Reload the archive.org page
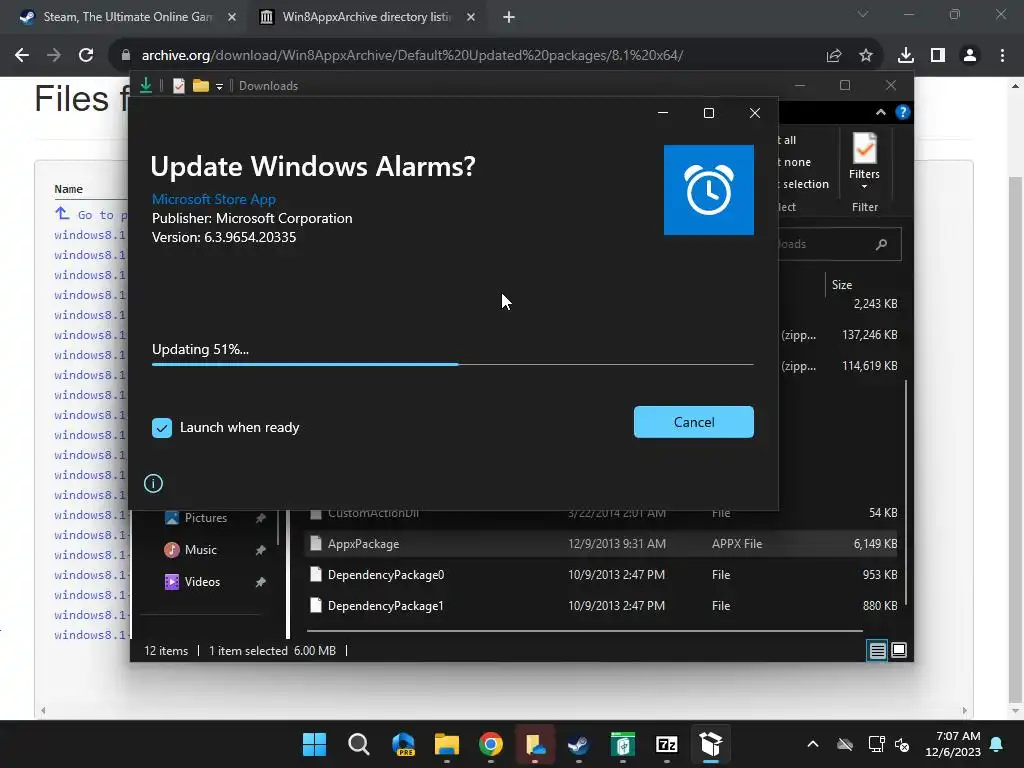Viewport: 1024px width, 768px height. (86, 56)
